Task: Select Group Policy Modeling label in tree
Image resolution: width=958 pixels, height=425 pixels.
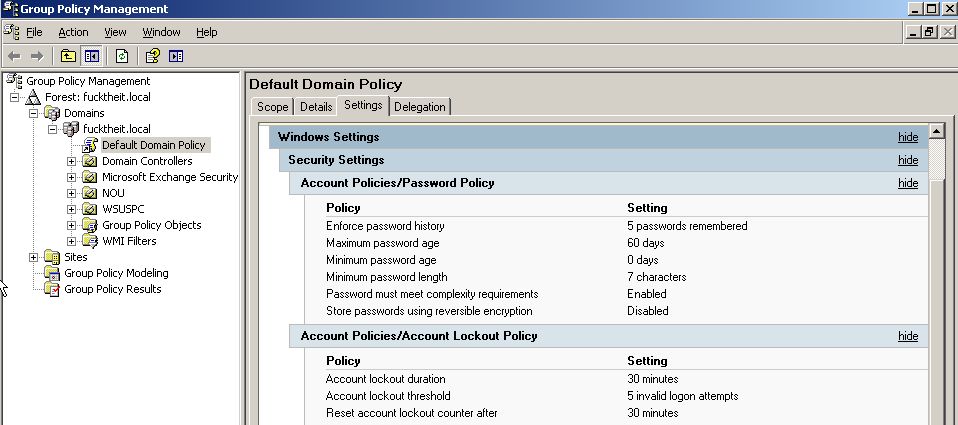Action: pos(116,273)
